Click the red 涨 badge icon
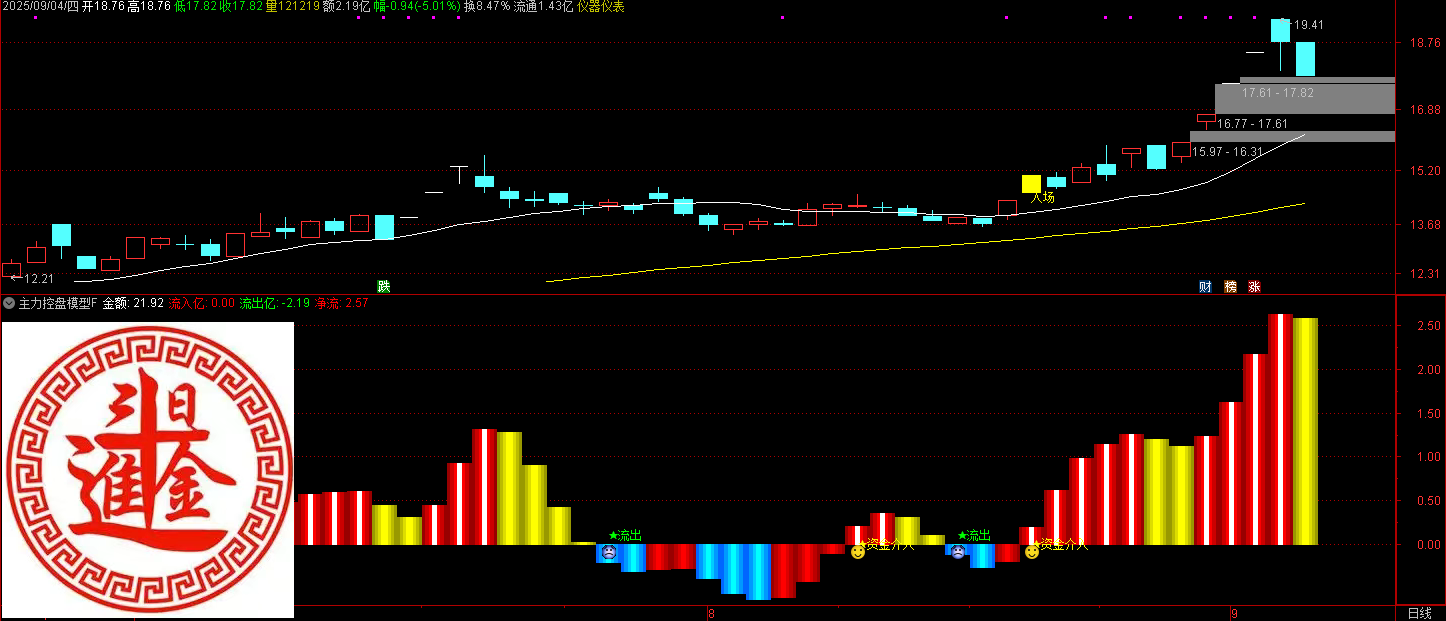1446x621 pixels. click(x=1254, y=286)
